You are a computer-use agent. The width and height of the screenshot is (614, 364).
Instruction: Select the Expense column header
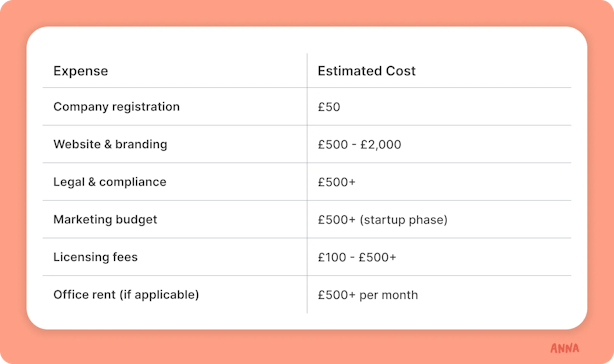click(81, 71)
